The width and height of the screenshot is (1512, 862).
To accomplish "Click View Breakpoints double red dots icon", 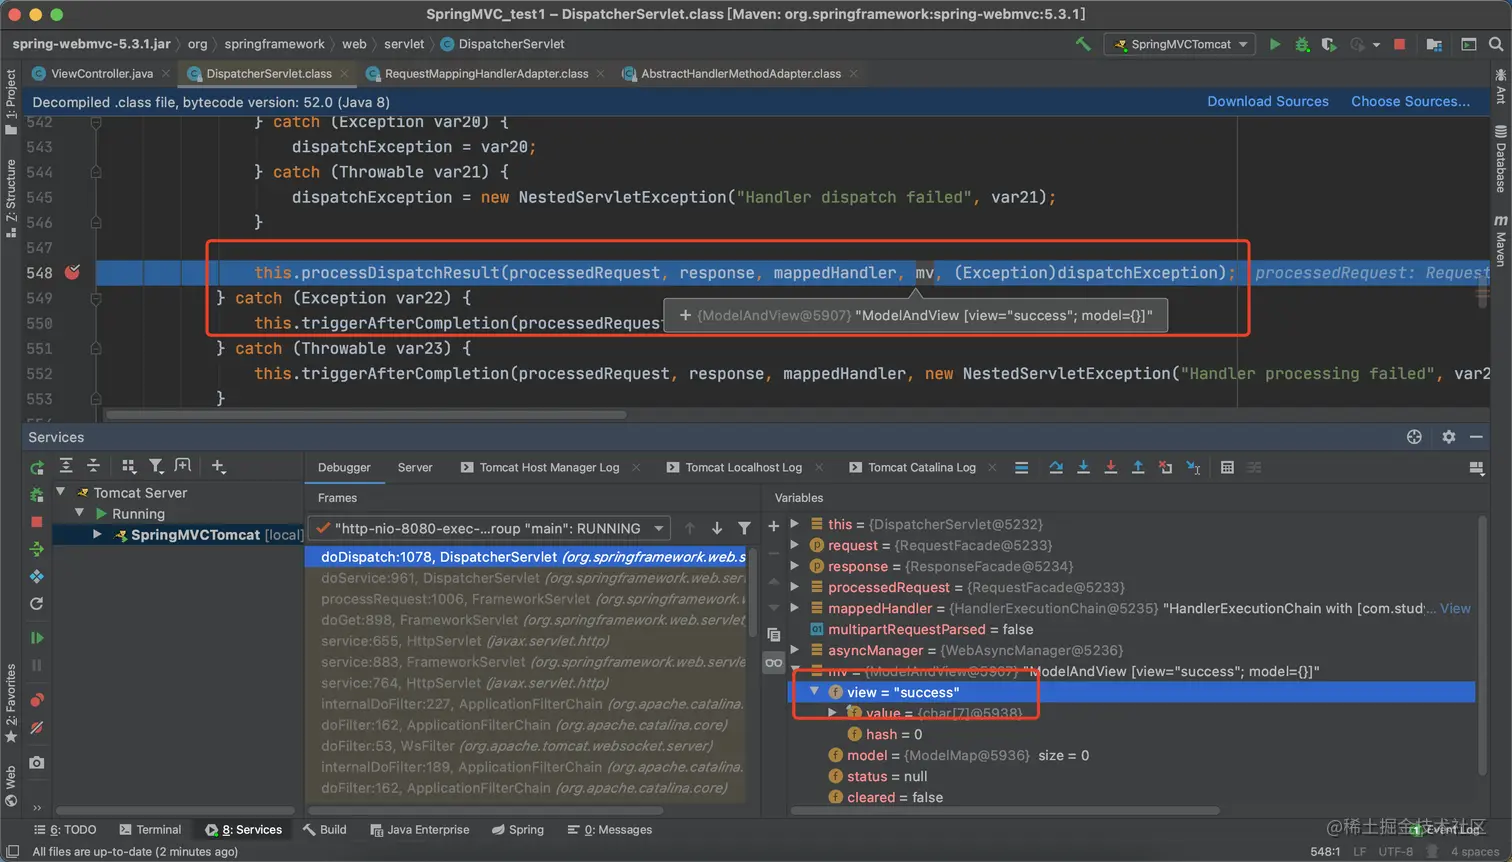I will pyautogui.click(x=37, y=700).
